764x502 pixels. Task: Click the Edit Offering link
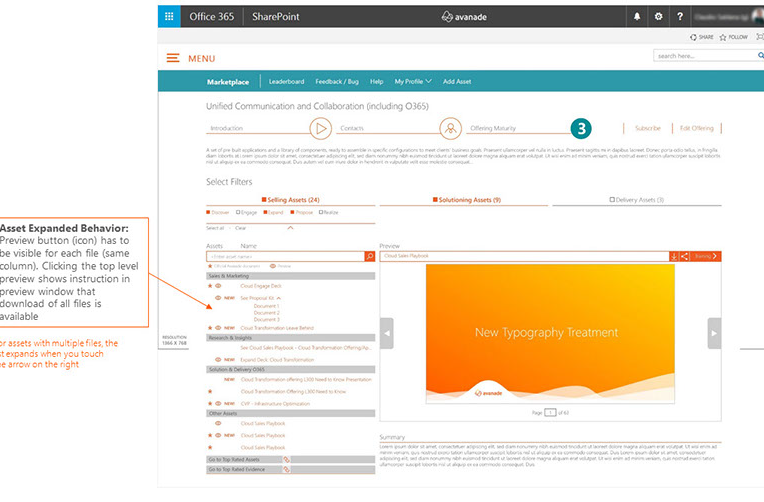point(697,128)
